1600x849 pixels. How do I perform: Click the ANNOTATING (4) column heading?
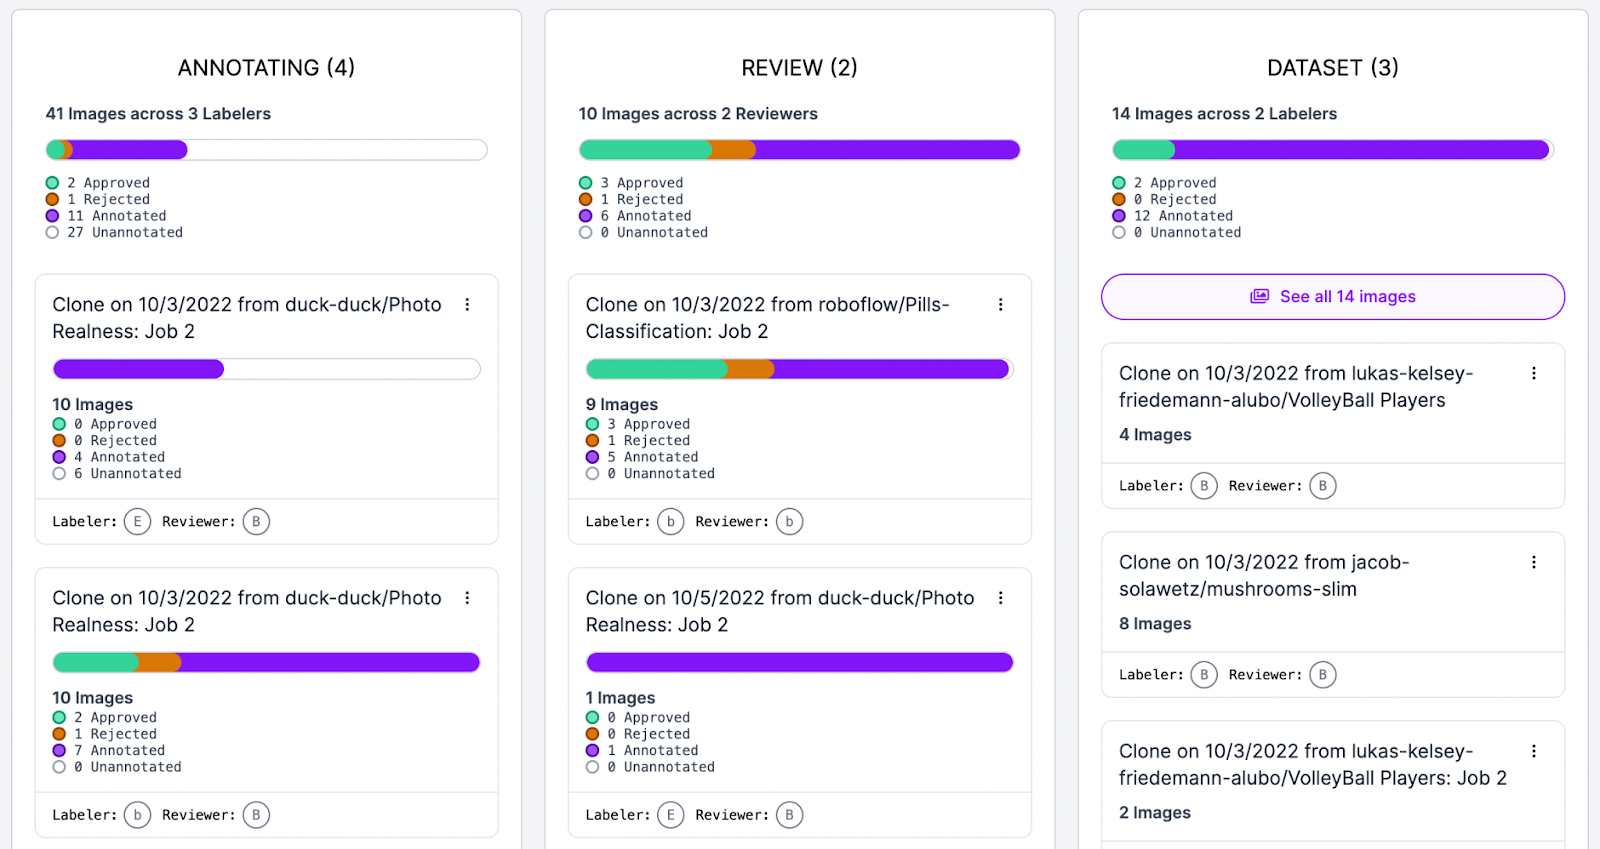click(x=267, y=68)
